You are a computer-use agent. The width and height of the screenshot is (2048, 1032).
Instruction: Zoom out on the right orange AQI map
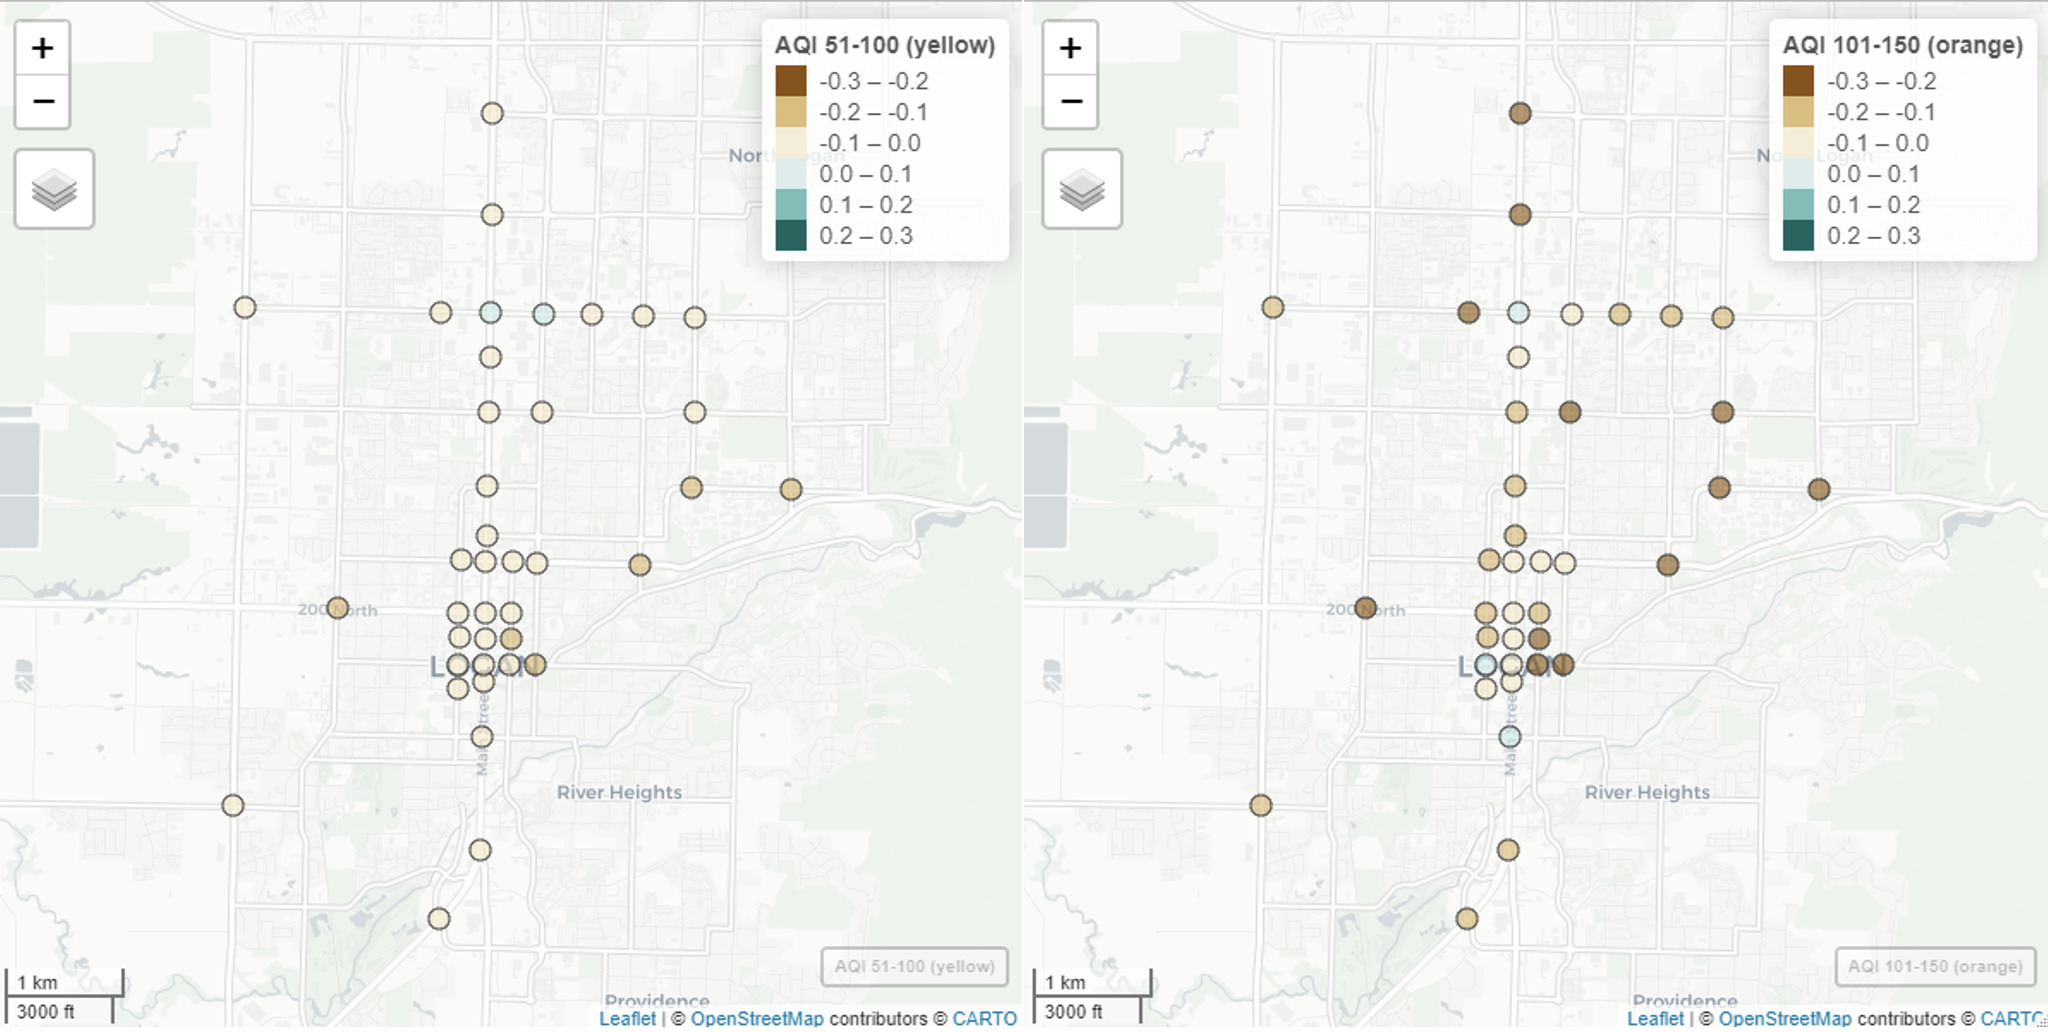click(x=1070, y=101)
